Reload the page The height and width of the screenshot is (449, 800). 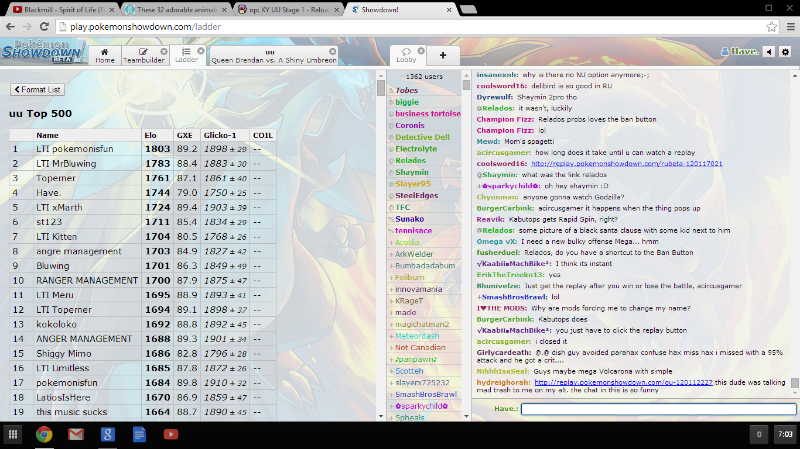tap(44, 27)
